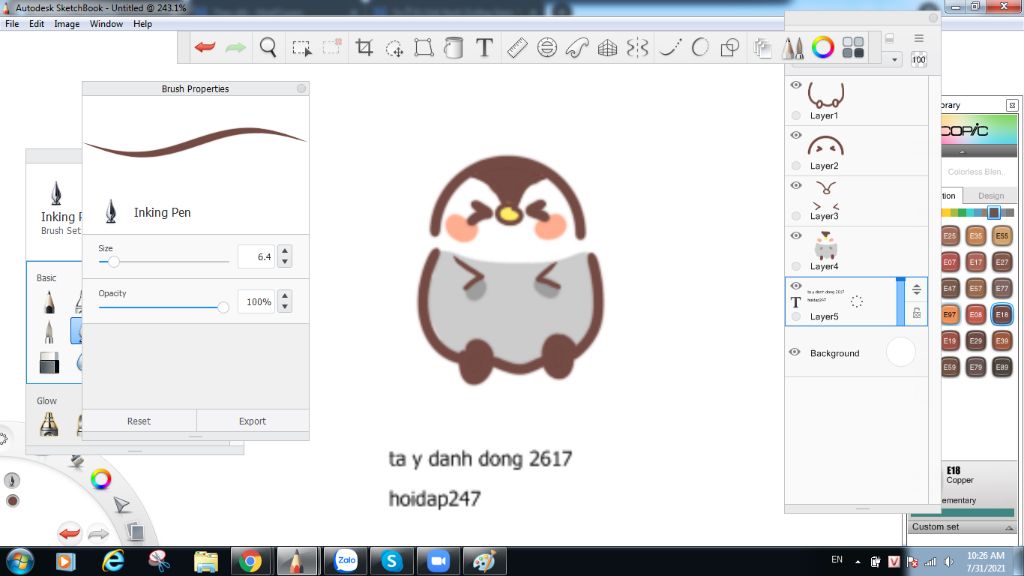This screenshot has width=1024, height=576.
Task: Expand the Custom set section
Action: [1009, 527]
